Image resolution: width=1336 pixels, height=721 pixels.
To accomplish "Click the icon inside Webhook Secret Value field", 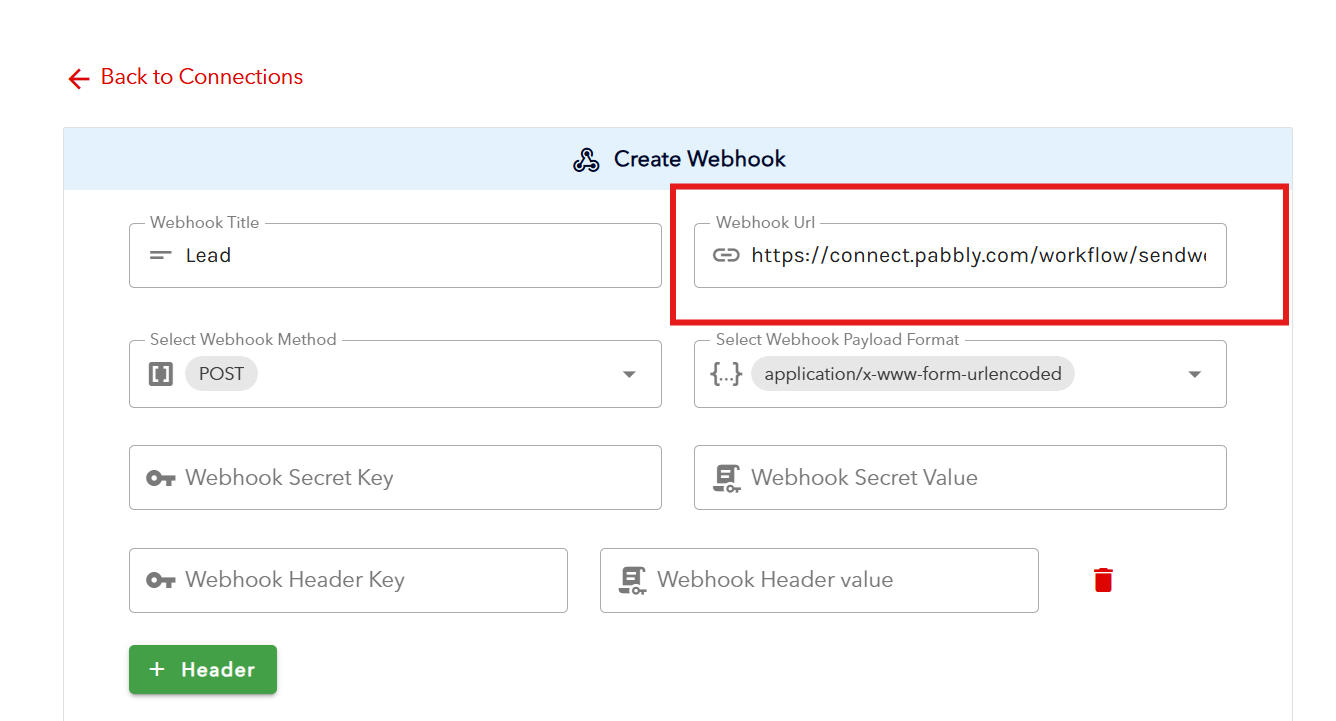I will pyautogui.click(x=726, y=477).
